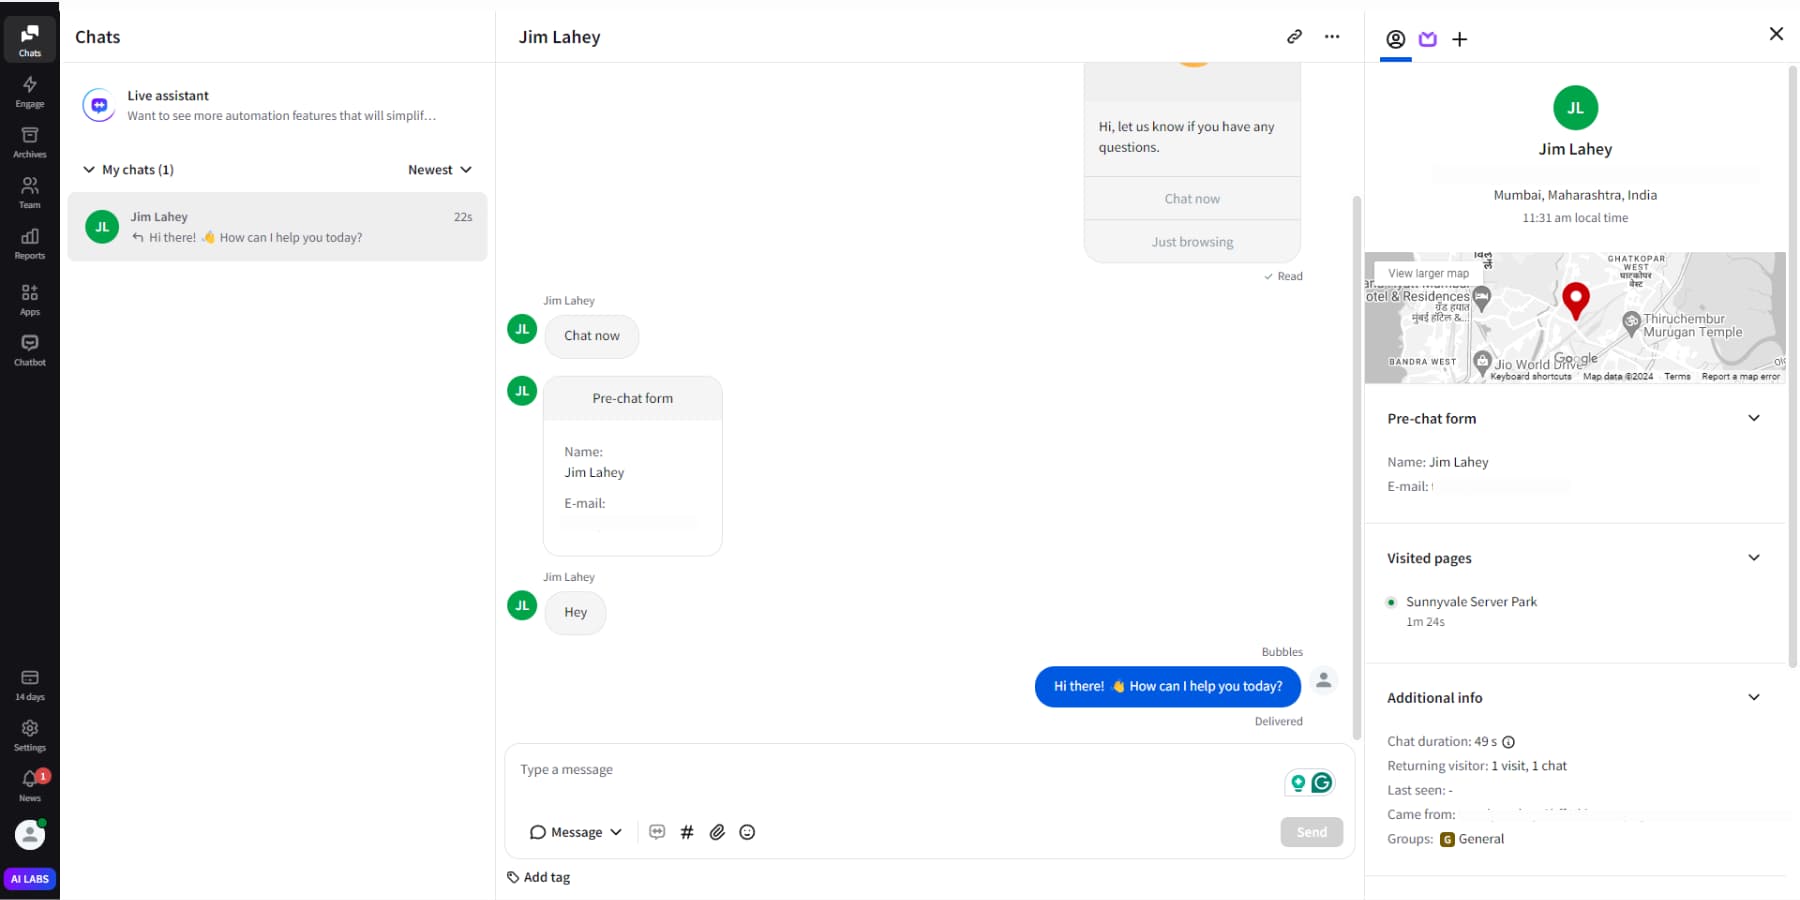This screenshot has height=900, width=1800.
Task: Open the three-dots chat options menu
Action: point(1332,36)
